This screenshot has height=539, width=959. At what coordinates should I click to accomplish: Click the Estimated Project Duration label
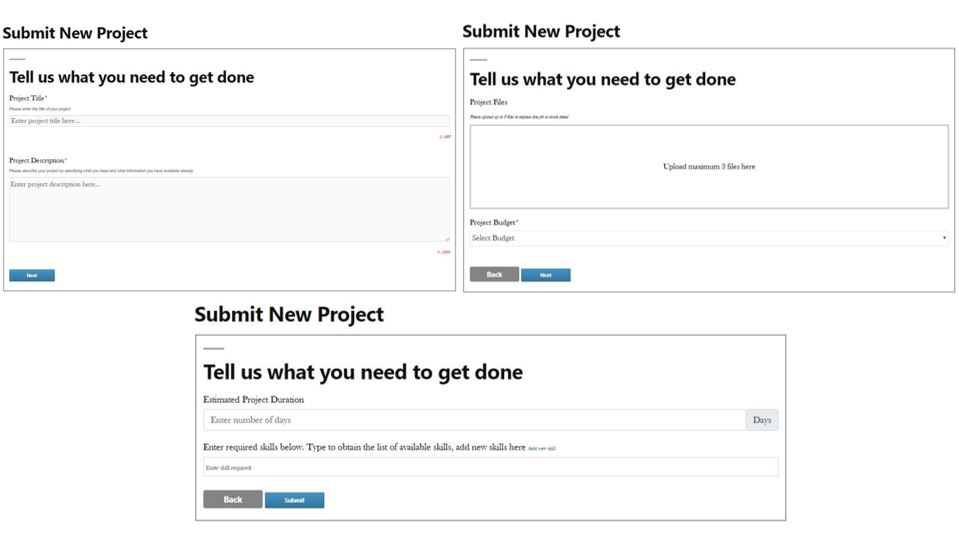click(253, 399)
